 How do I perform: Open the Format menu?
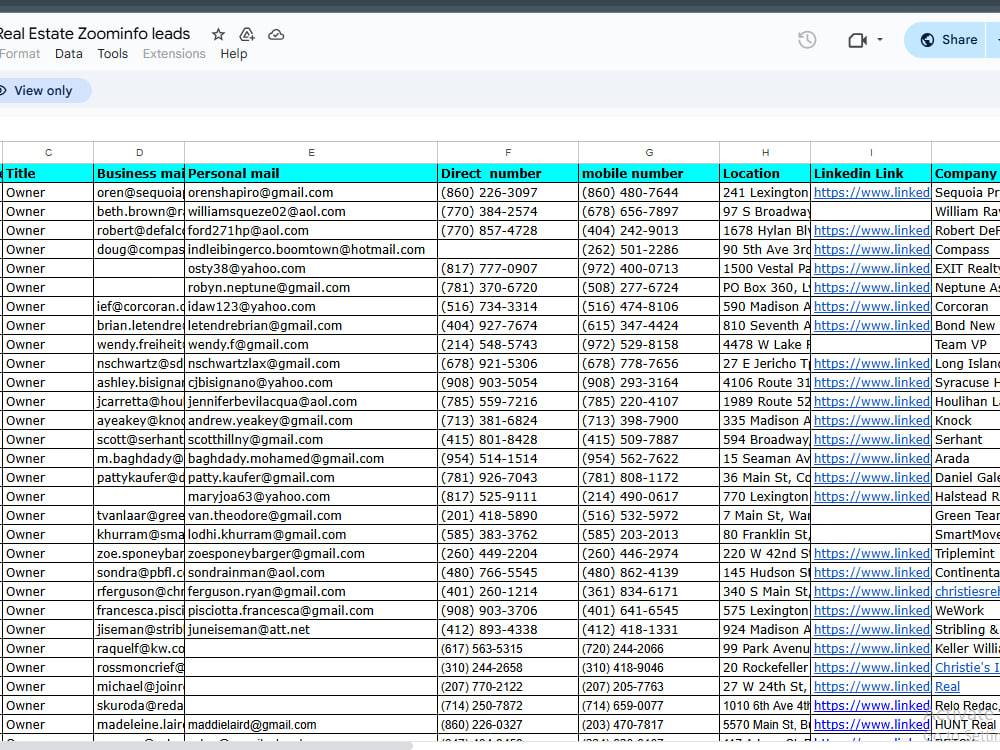pos(20,54)
